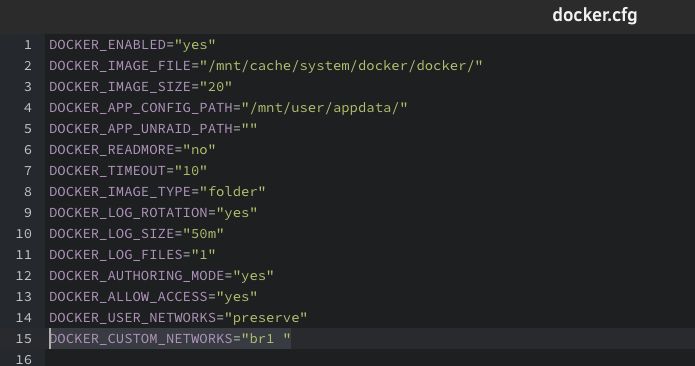695x366 pixels.
Task: Click the /mnt/user/appdata/ config path
Action: tap(324, 108)
